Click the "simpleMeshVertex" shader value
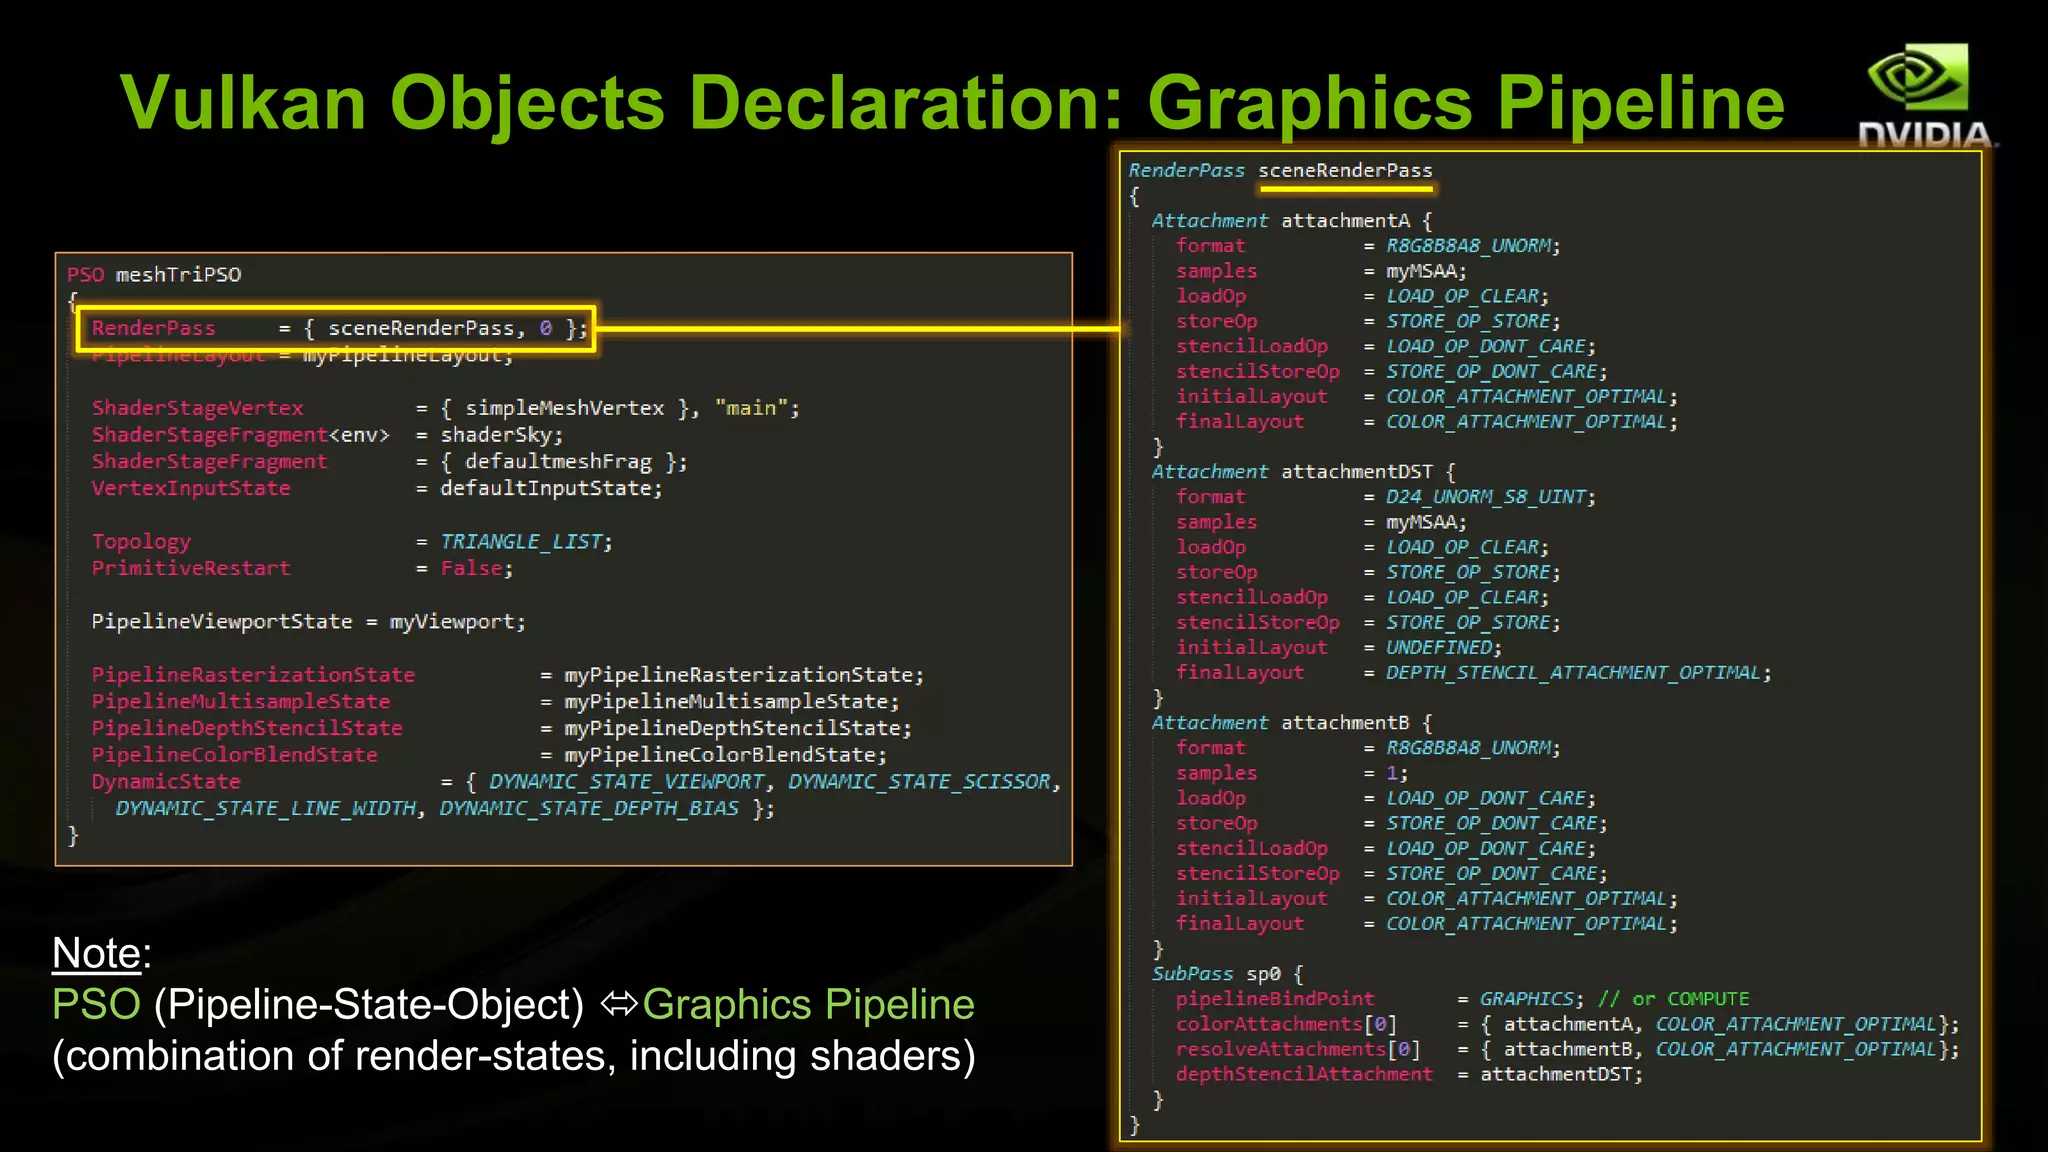The image size is (2048, 1152). click(x=564, y=408)
